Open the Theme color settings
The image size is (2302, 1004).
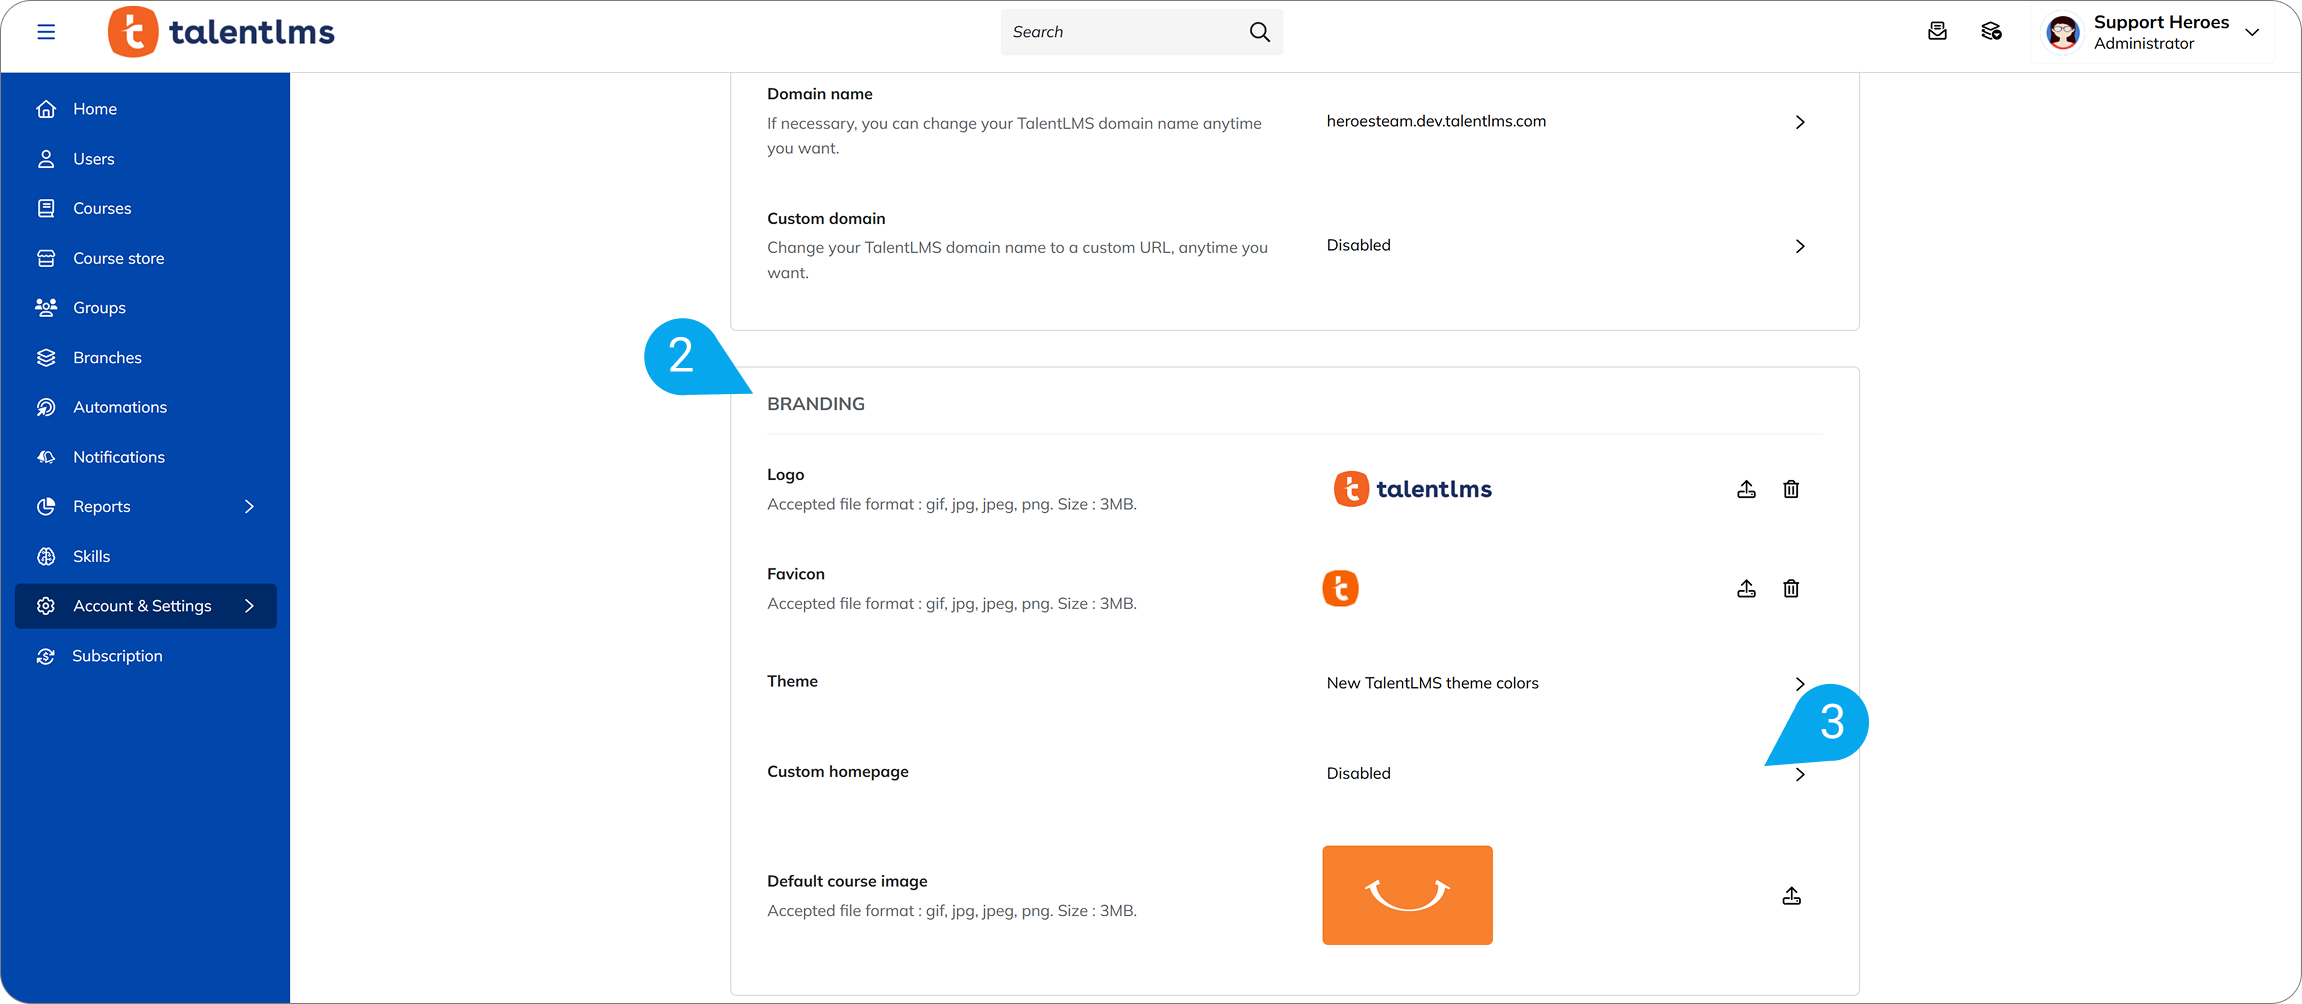click(x=1799, y=684)
